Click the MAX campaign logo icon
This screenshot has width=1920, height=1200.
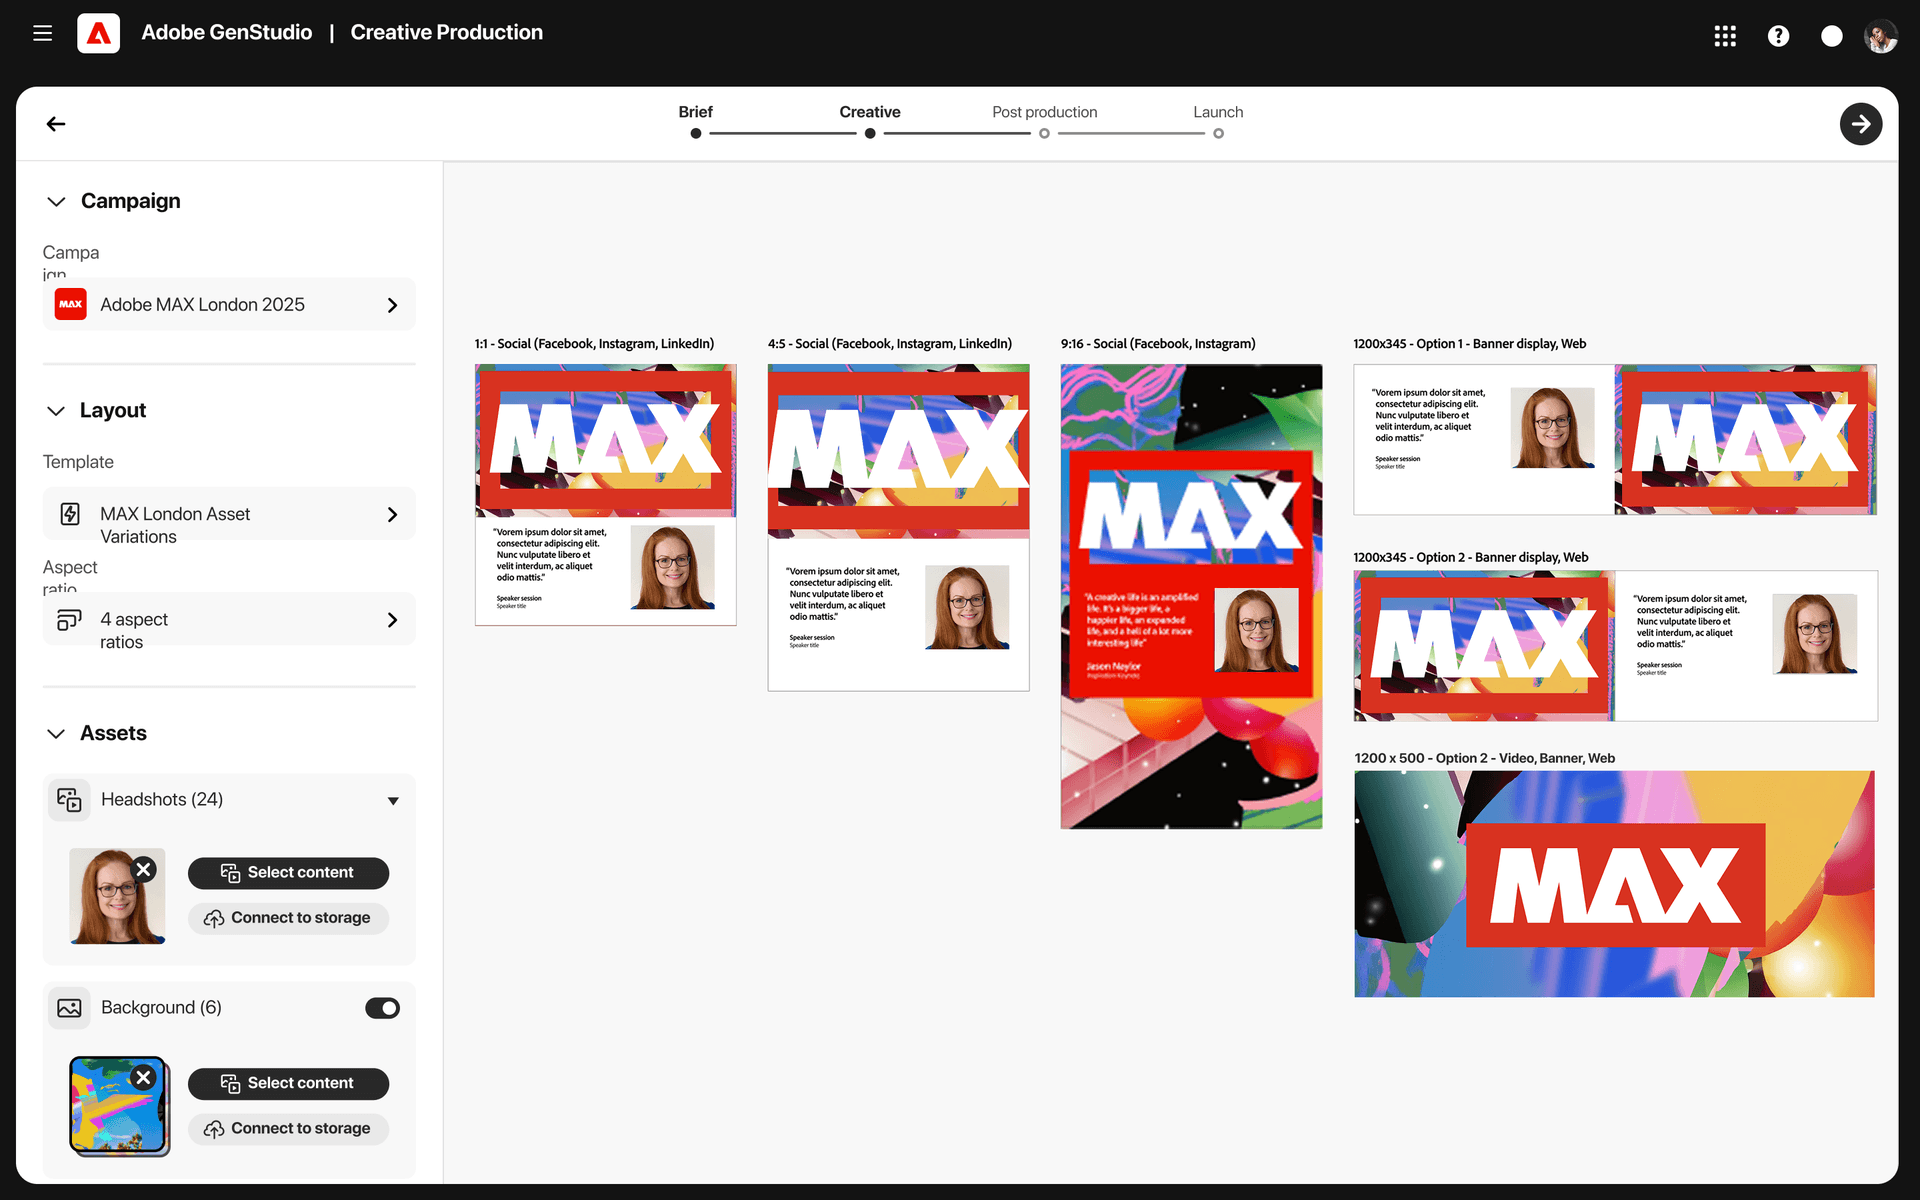pos(71,304)
